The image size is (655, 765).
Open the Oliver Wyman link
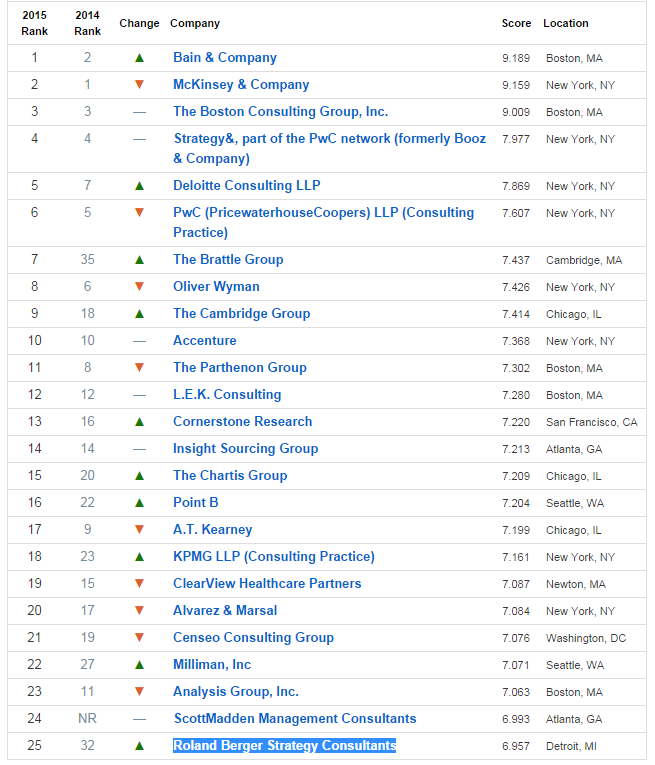point(216,286)
